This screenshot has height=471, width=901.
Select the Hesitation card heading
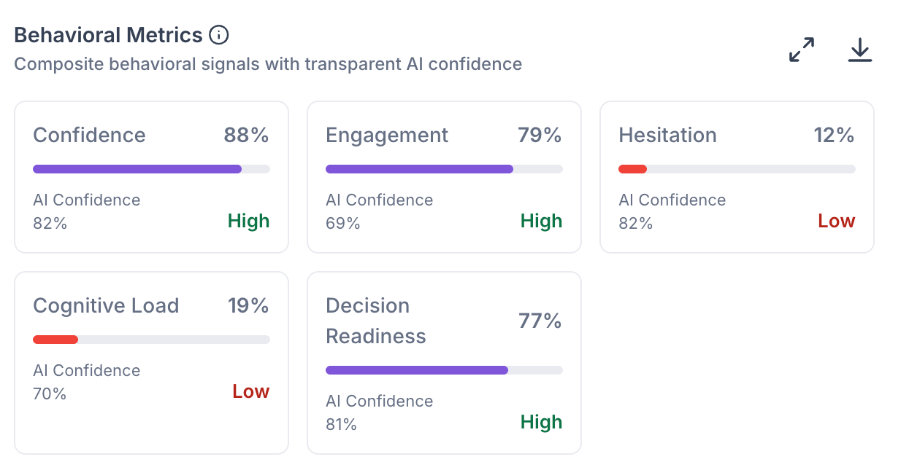coord(668,135)
